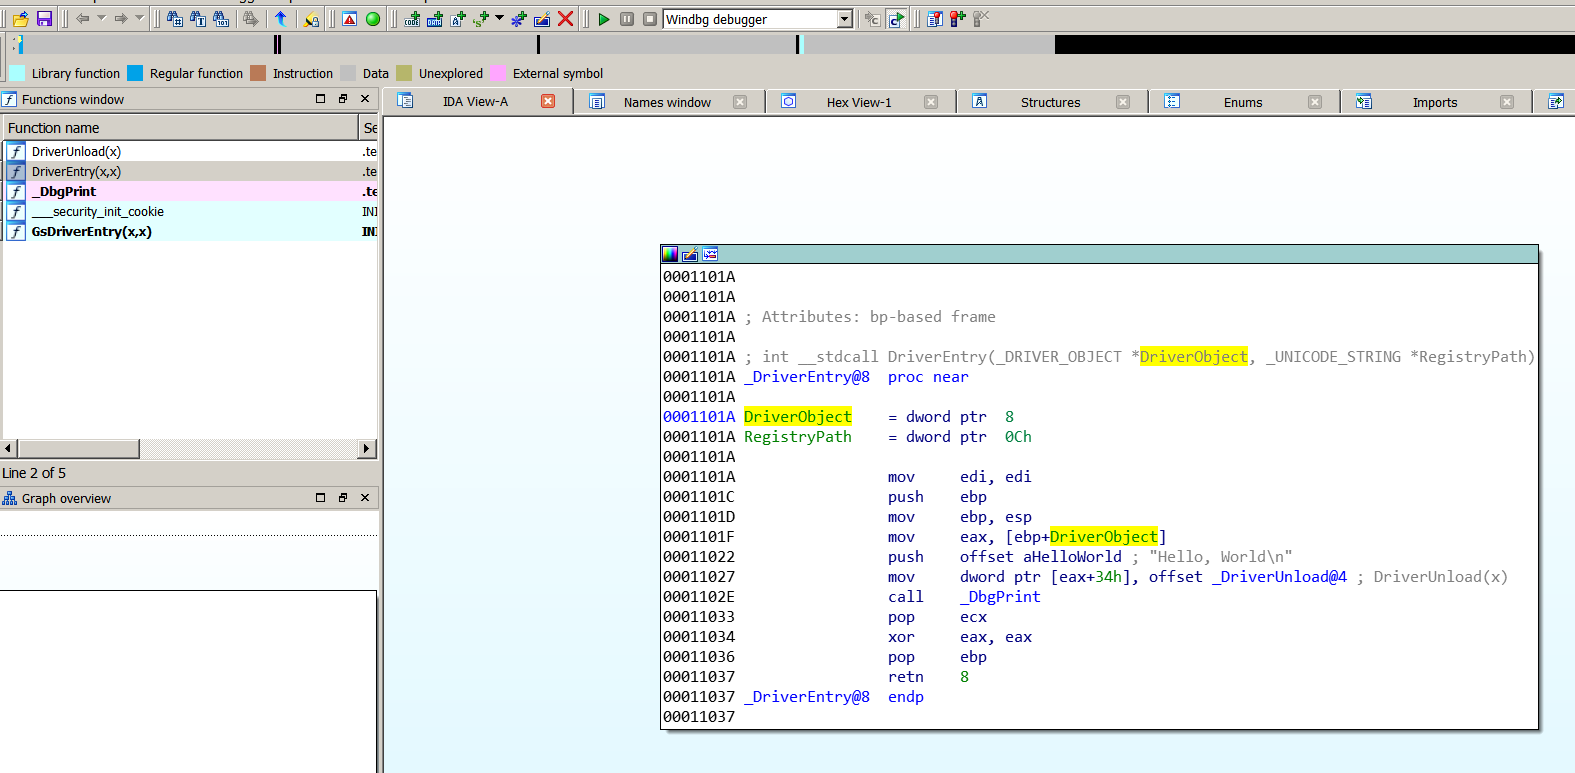
Task: Open the Windbg debugger dropdown
Action: coord(844,19)
